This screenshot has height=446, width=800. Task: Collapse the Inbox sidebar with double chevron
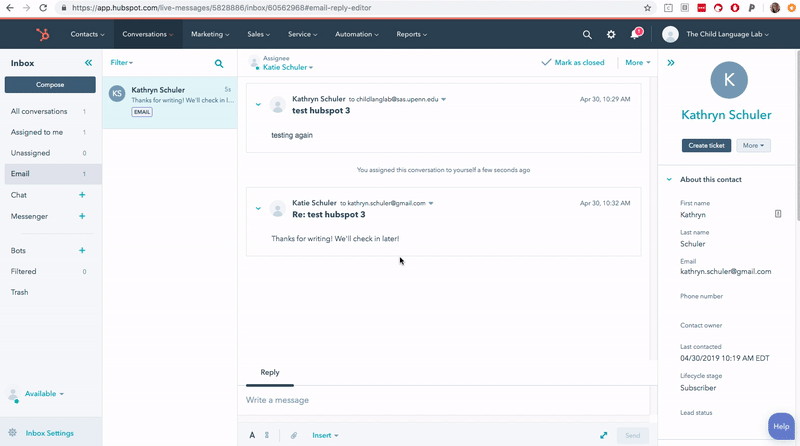(x=88, y=63)
